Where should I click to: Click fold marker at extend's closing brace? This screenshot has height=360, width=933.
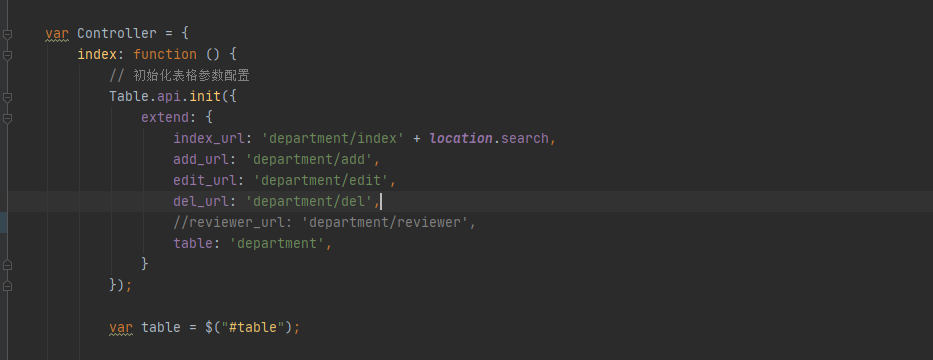[7, 264]
